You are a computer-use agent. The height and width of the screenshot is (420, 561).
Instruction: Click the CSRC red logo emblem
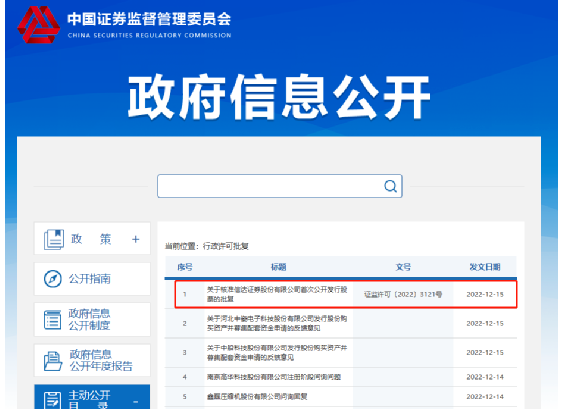[39, 24]
